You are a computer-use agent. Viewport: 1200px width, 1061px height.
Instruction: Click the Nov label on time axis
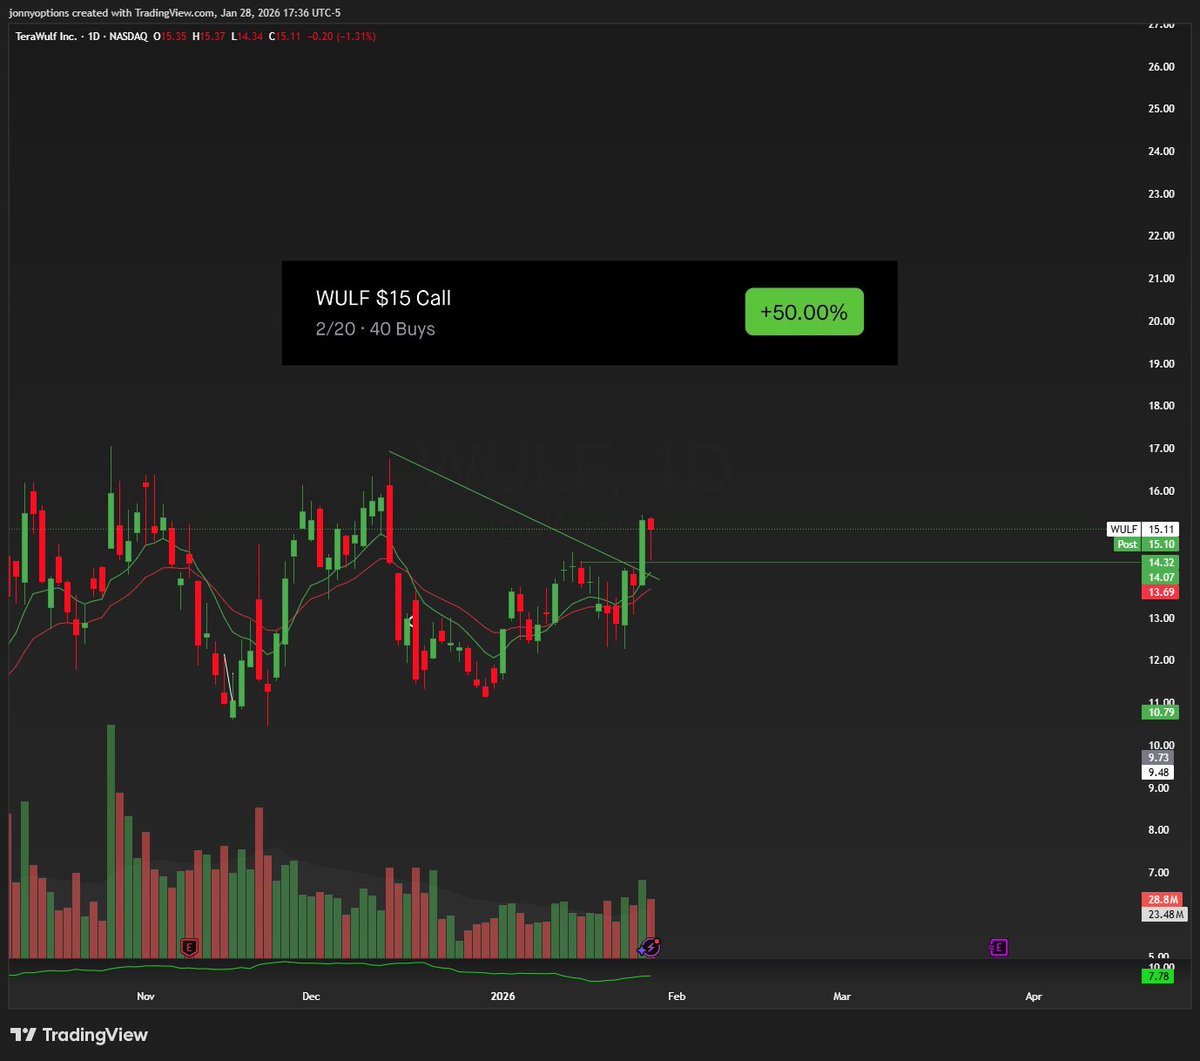pos(146,996)
